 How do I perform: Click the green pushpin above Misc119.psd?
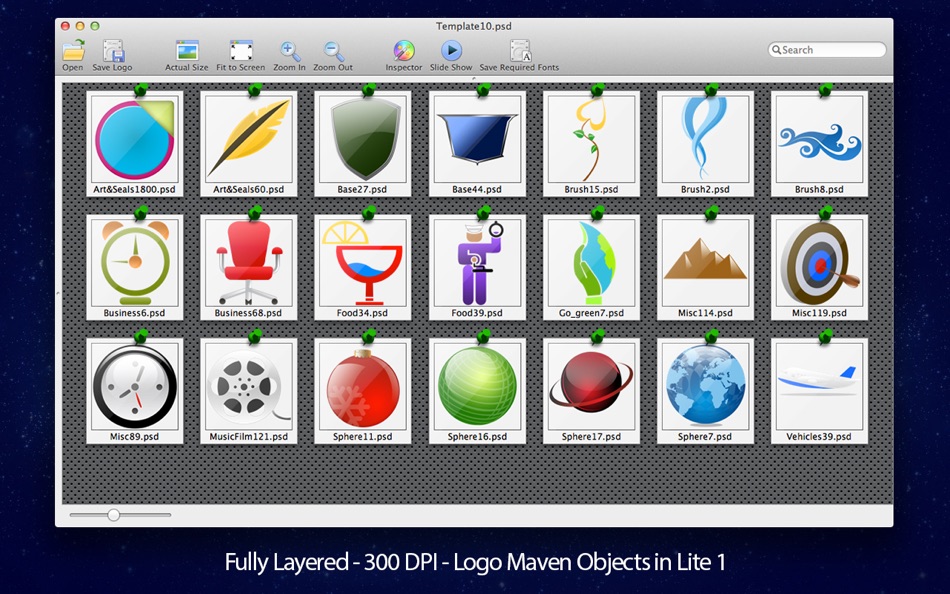825,213
